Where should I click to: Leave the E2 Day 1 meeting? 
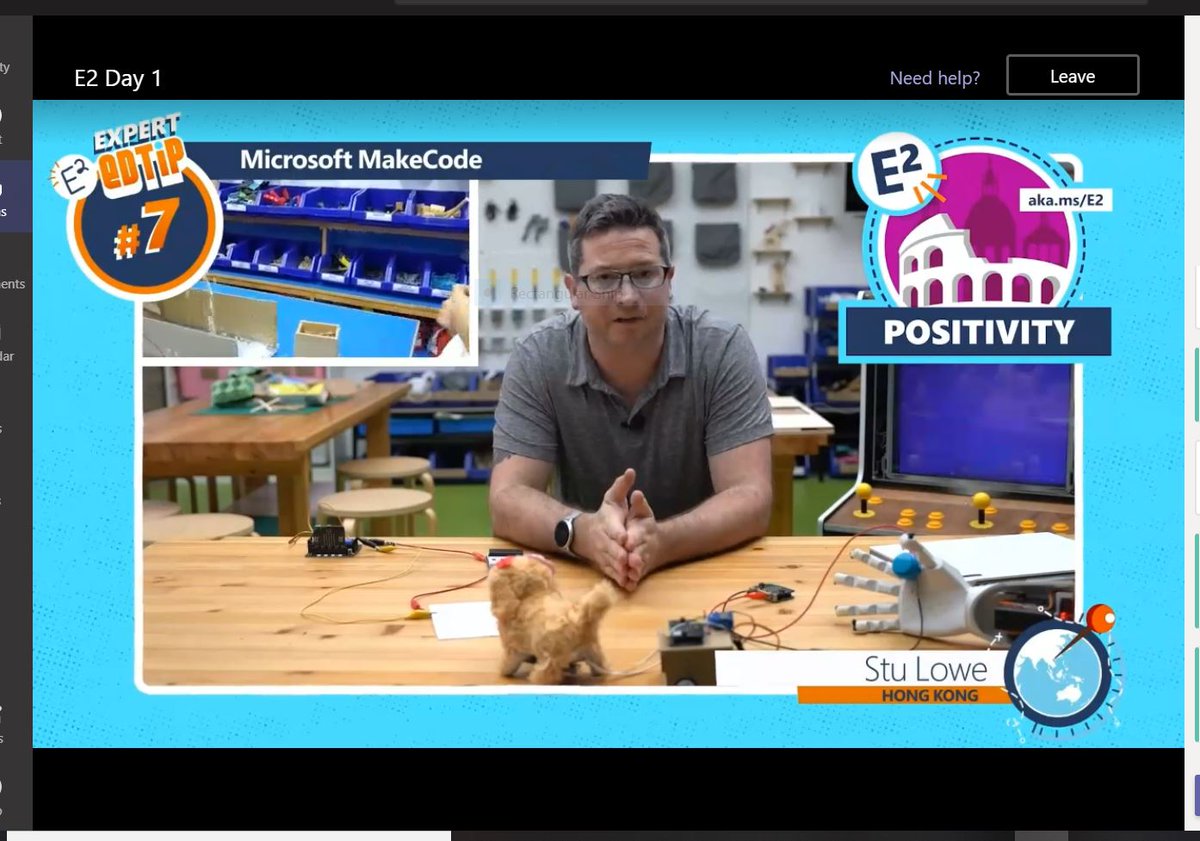pyautogui.click(x=1072, y=76)
